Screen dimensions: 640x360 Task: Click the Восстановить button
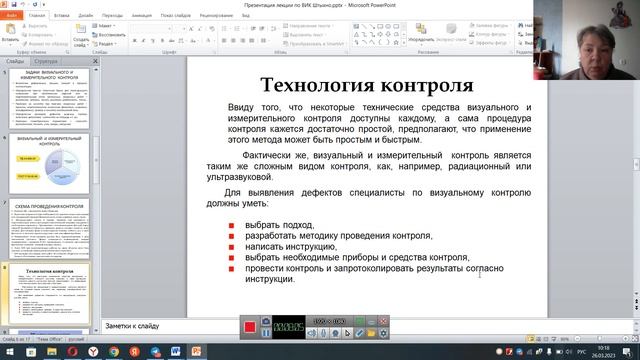pyautogui.click(x=109, y=35)
